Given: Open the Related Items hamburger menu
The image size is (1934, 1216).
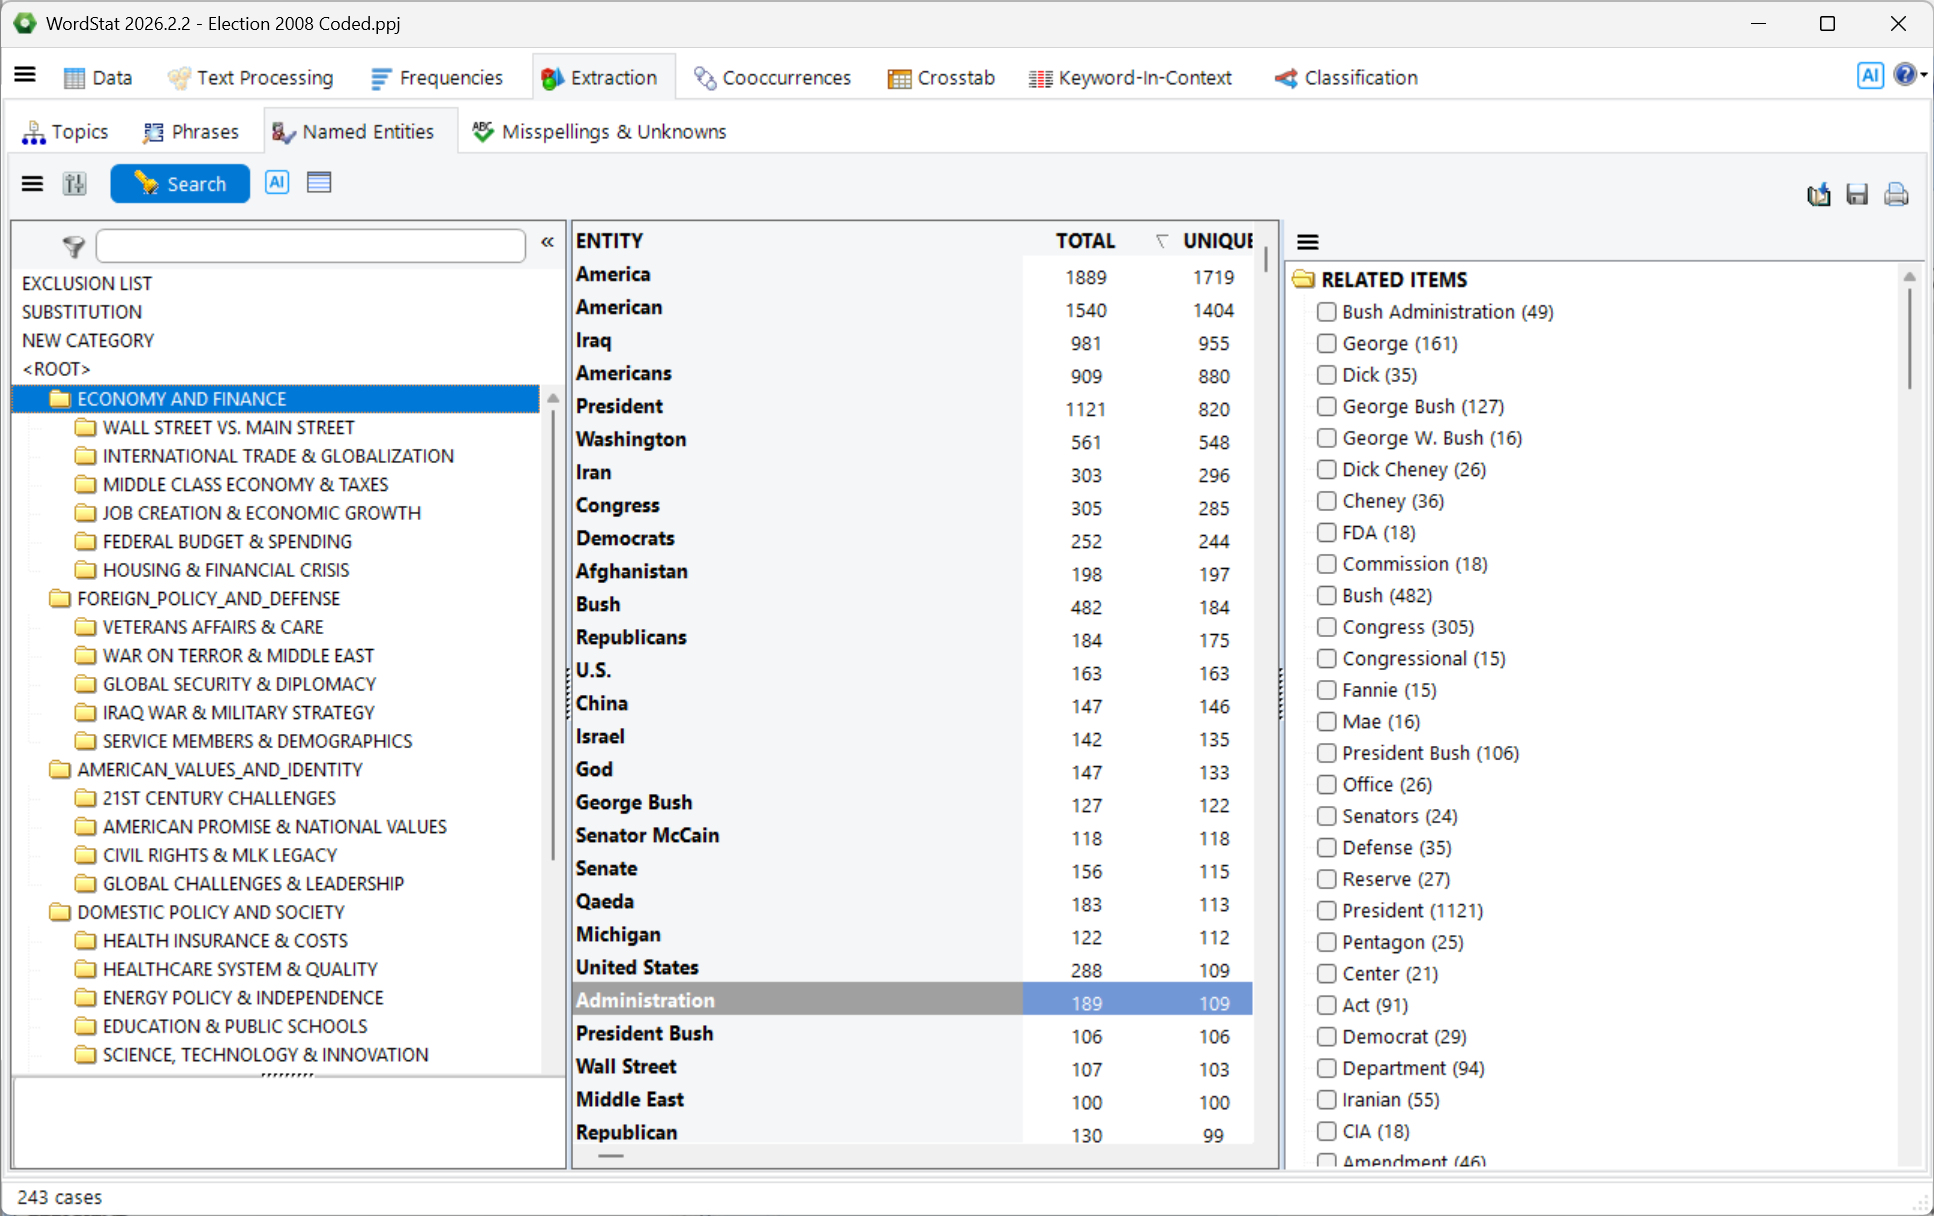Looking at the screenshot, I should click(1308, 242).
